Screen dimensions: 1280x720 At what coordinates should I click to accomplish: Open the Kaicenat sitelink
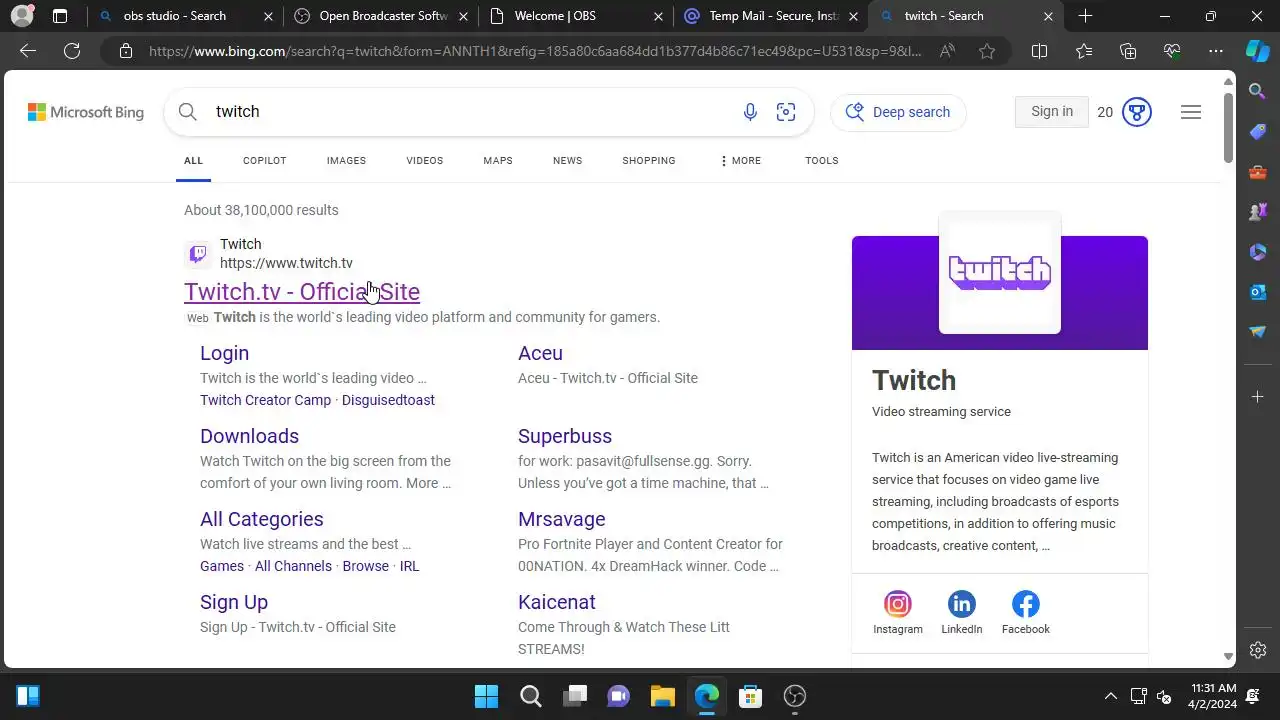pos(557,602)
